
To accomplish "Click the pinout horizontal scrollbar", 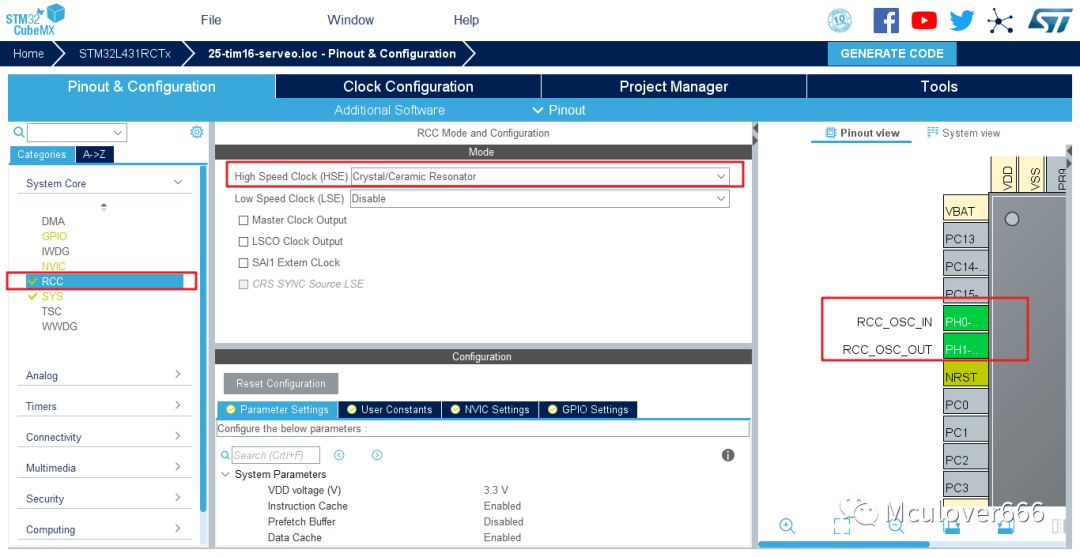I will pyautogui.click(x=844, y=545).
